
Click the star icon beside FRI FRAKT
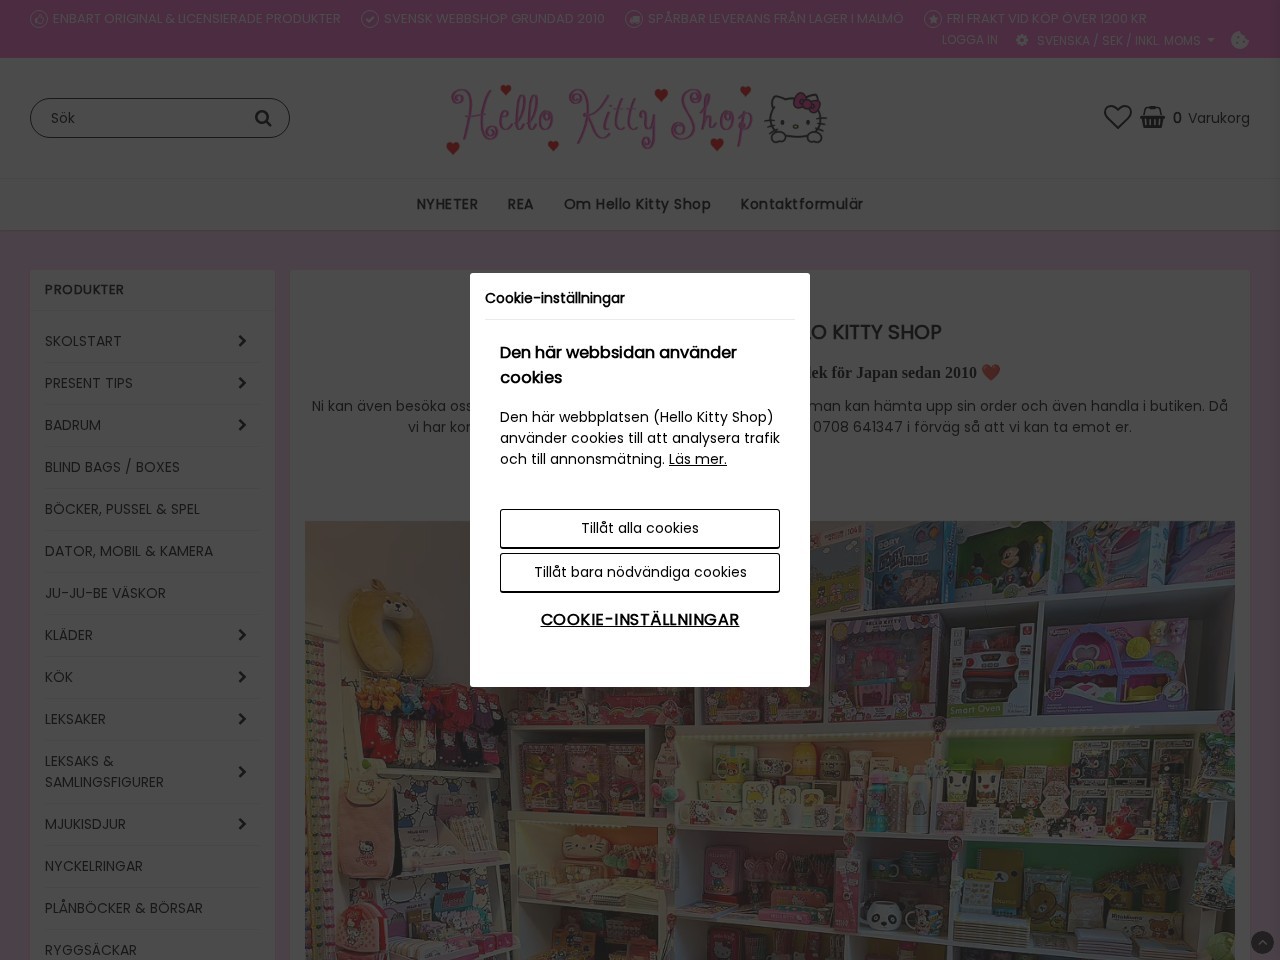[931, 18]
